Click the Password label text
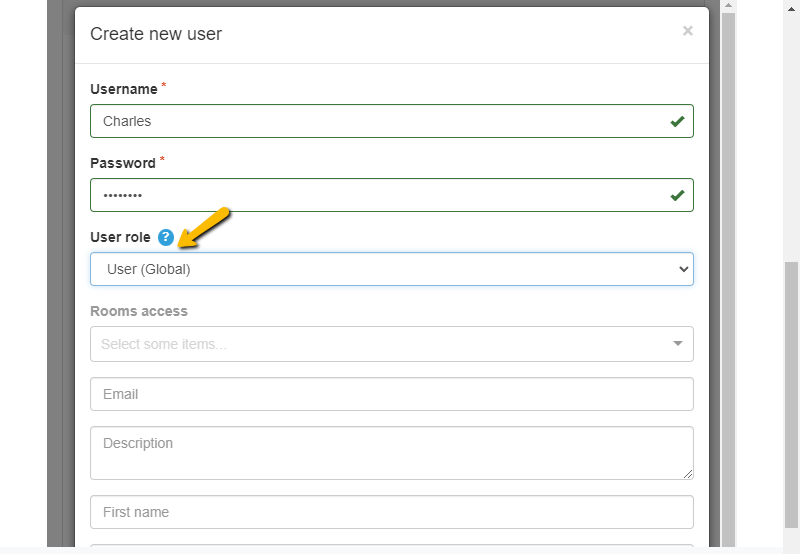 tap(122, 163)
